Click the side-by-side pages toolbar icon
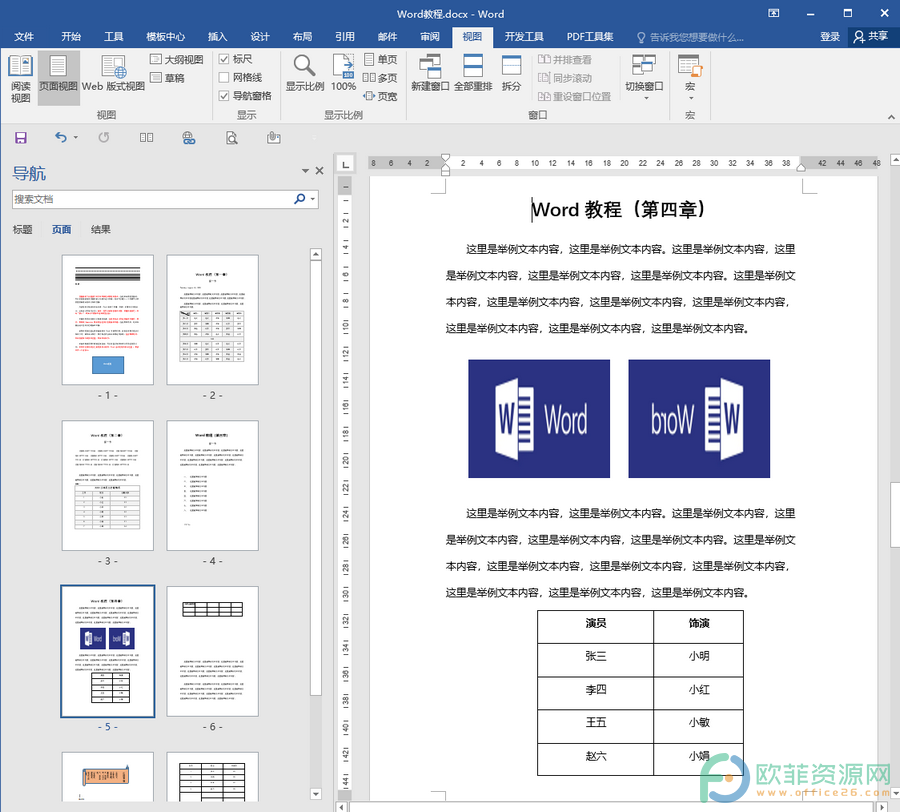 146,138
